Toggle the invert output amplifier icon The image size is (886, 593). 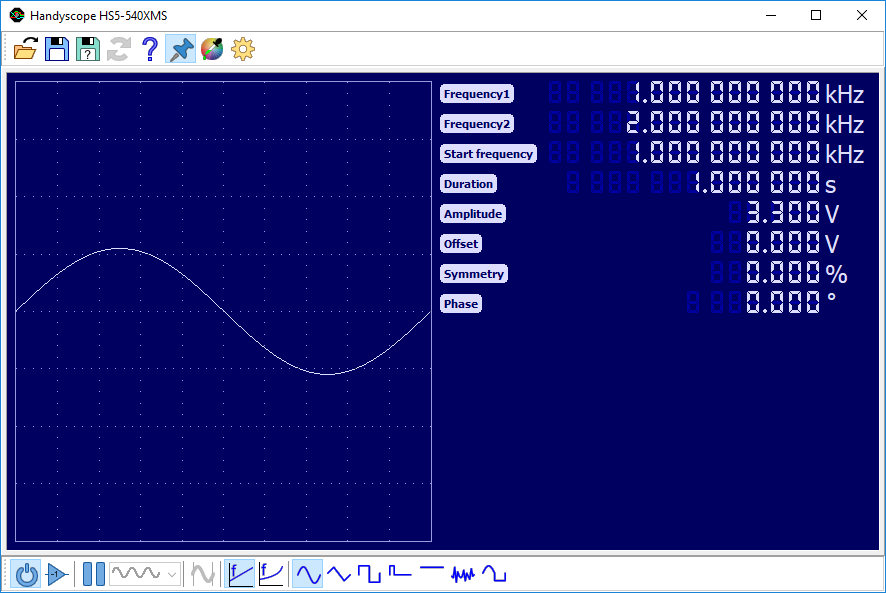(x=58, y=574)
